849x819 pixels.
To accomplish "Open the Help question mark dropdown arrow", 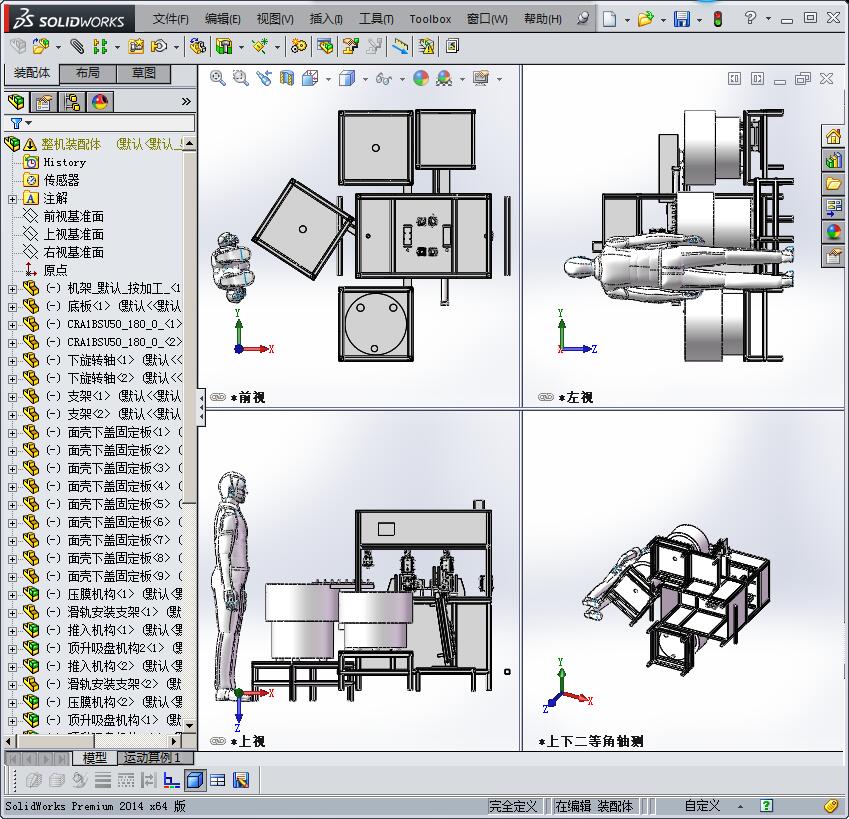I will [x=768, y=18].
